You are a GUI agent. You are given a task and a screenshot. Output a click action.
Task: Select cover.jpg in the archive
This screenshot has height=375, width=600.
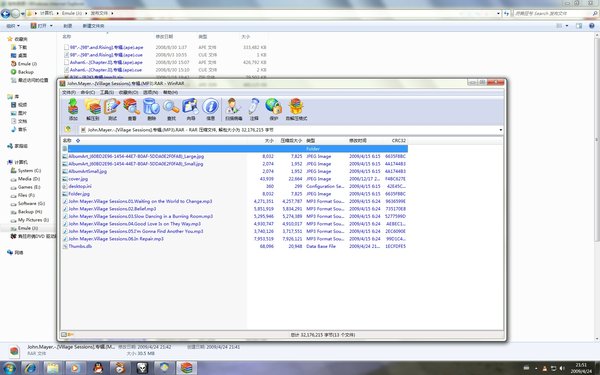[78, 179]
